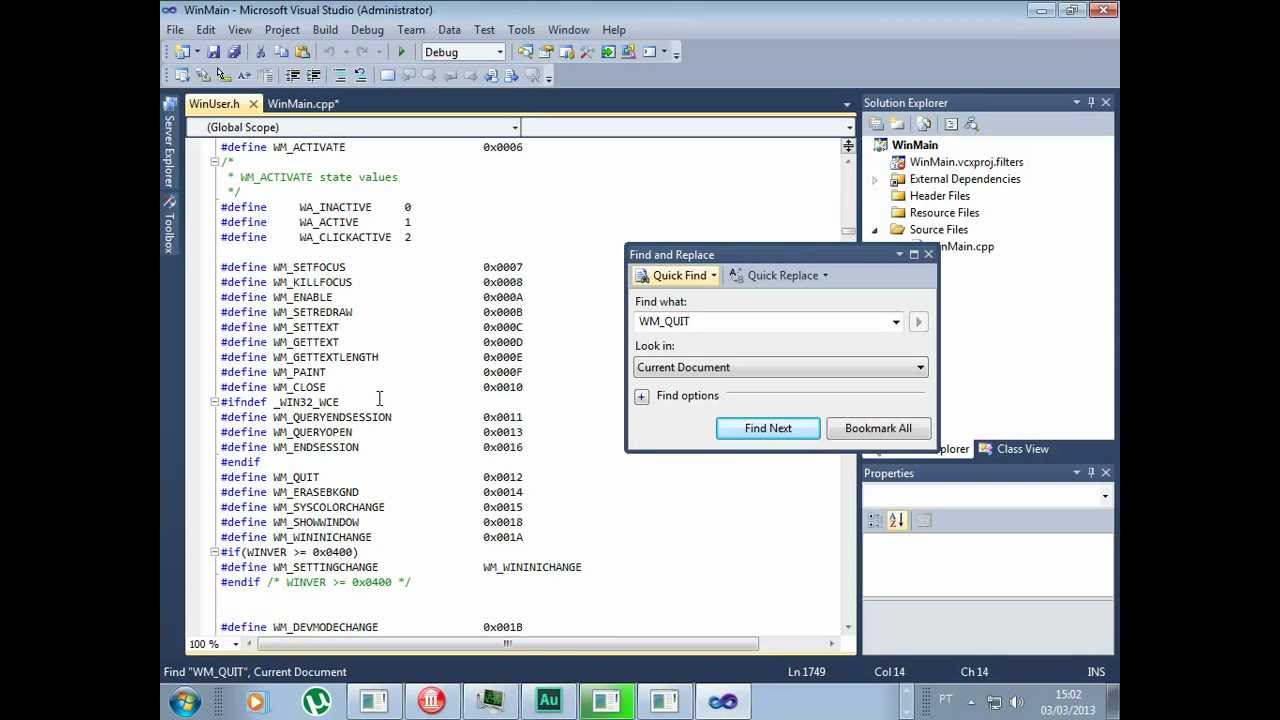Select the Quick Find mode button

(675, 276)
